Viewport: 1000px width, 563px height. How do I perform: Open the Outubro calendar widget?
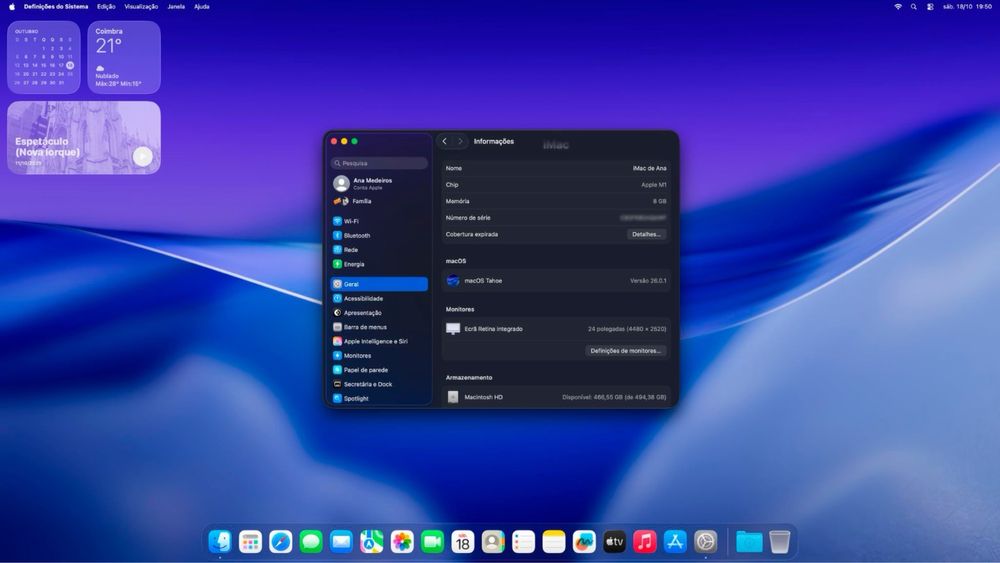click(44, 57)
